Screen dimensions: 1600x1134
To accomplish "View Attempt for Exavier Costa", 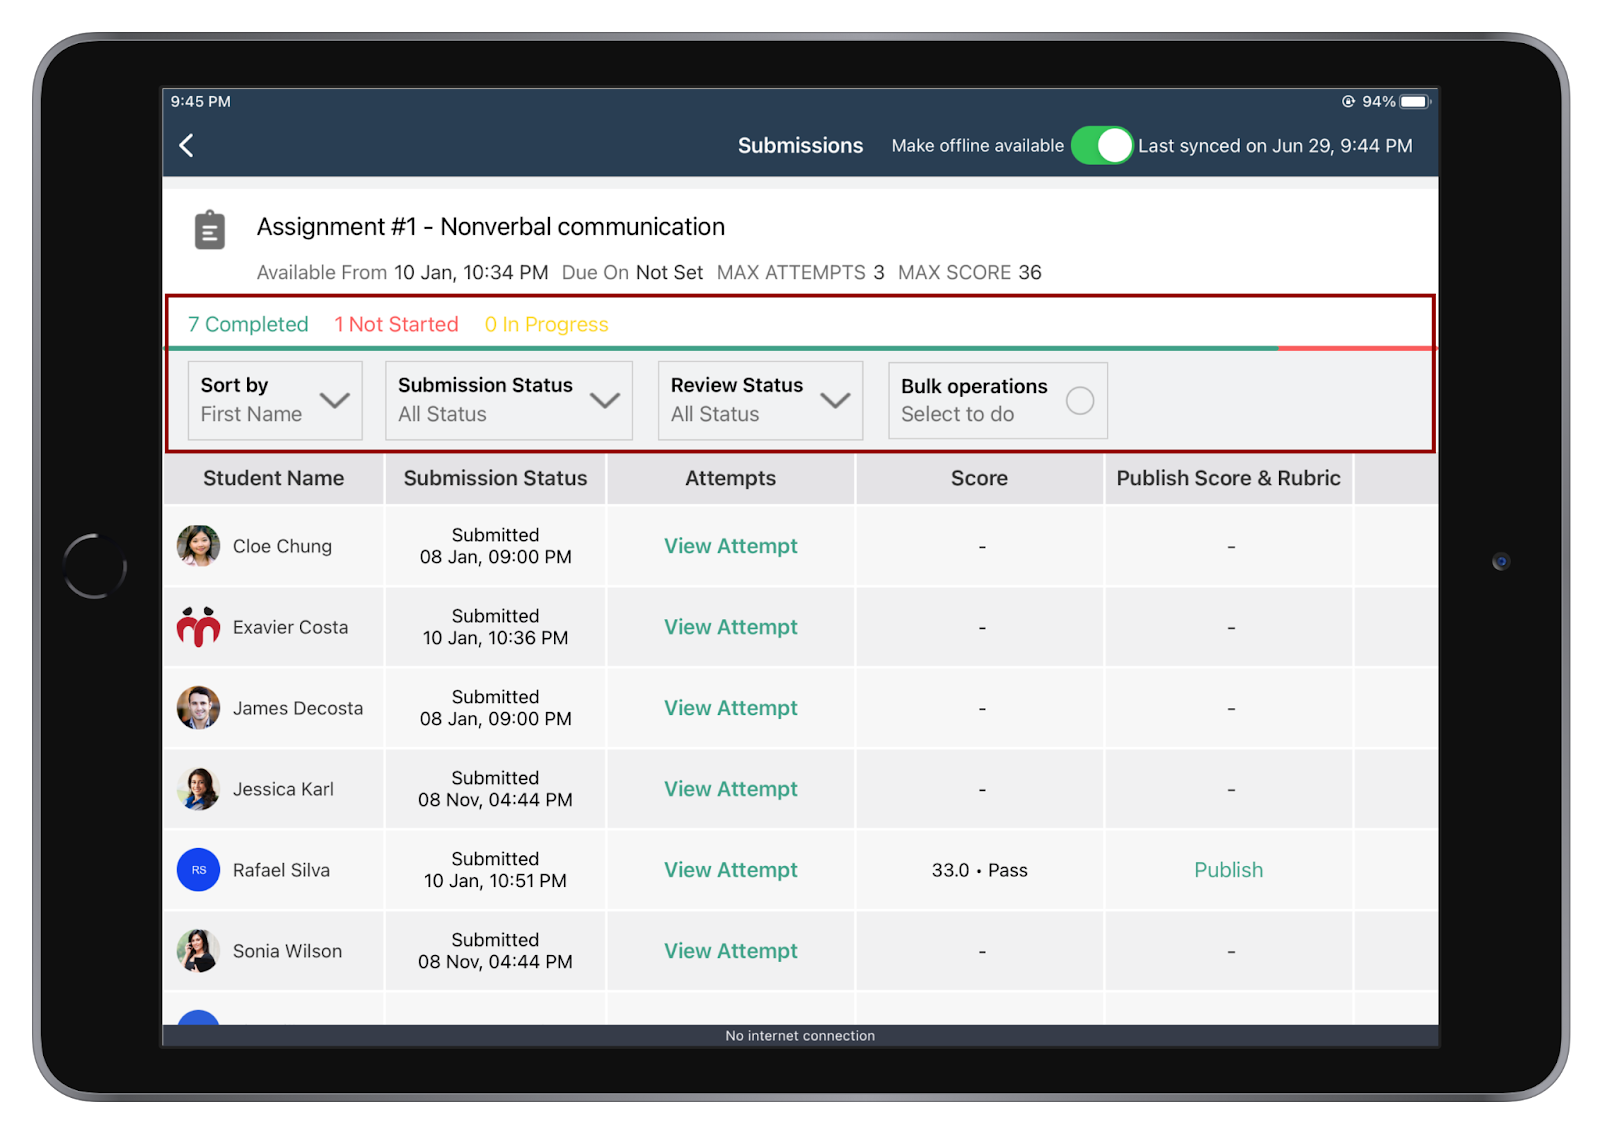I will tap(731, 627).
